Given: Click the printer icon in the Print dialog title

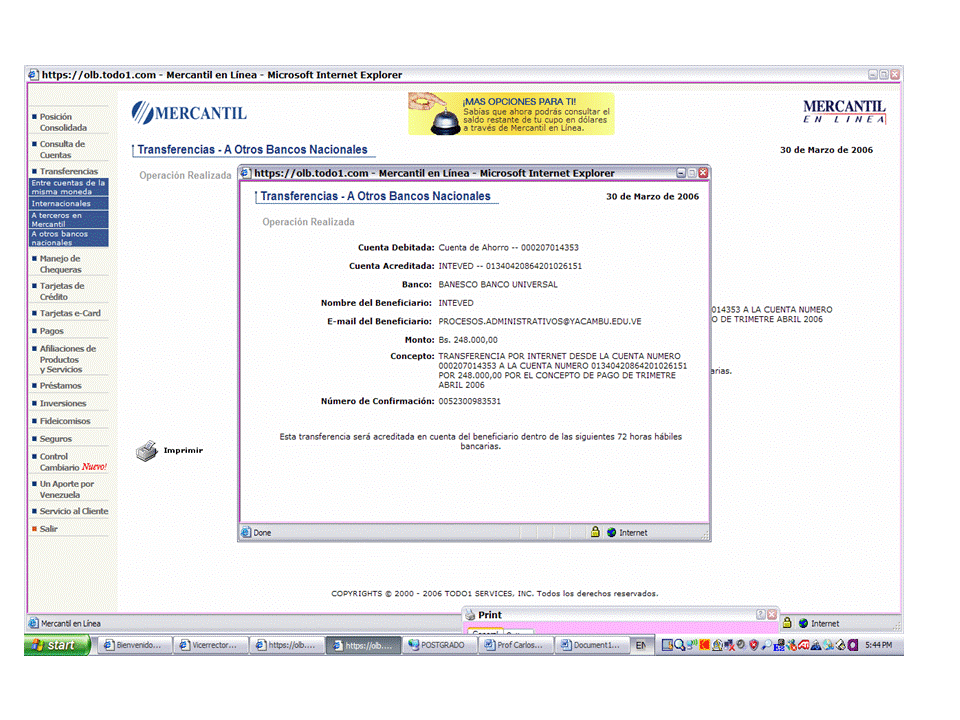Looking at the screenshot, I should pos(470,615).
